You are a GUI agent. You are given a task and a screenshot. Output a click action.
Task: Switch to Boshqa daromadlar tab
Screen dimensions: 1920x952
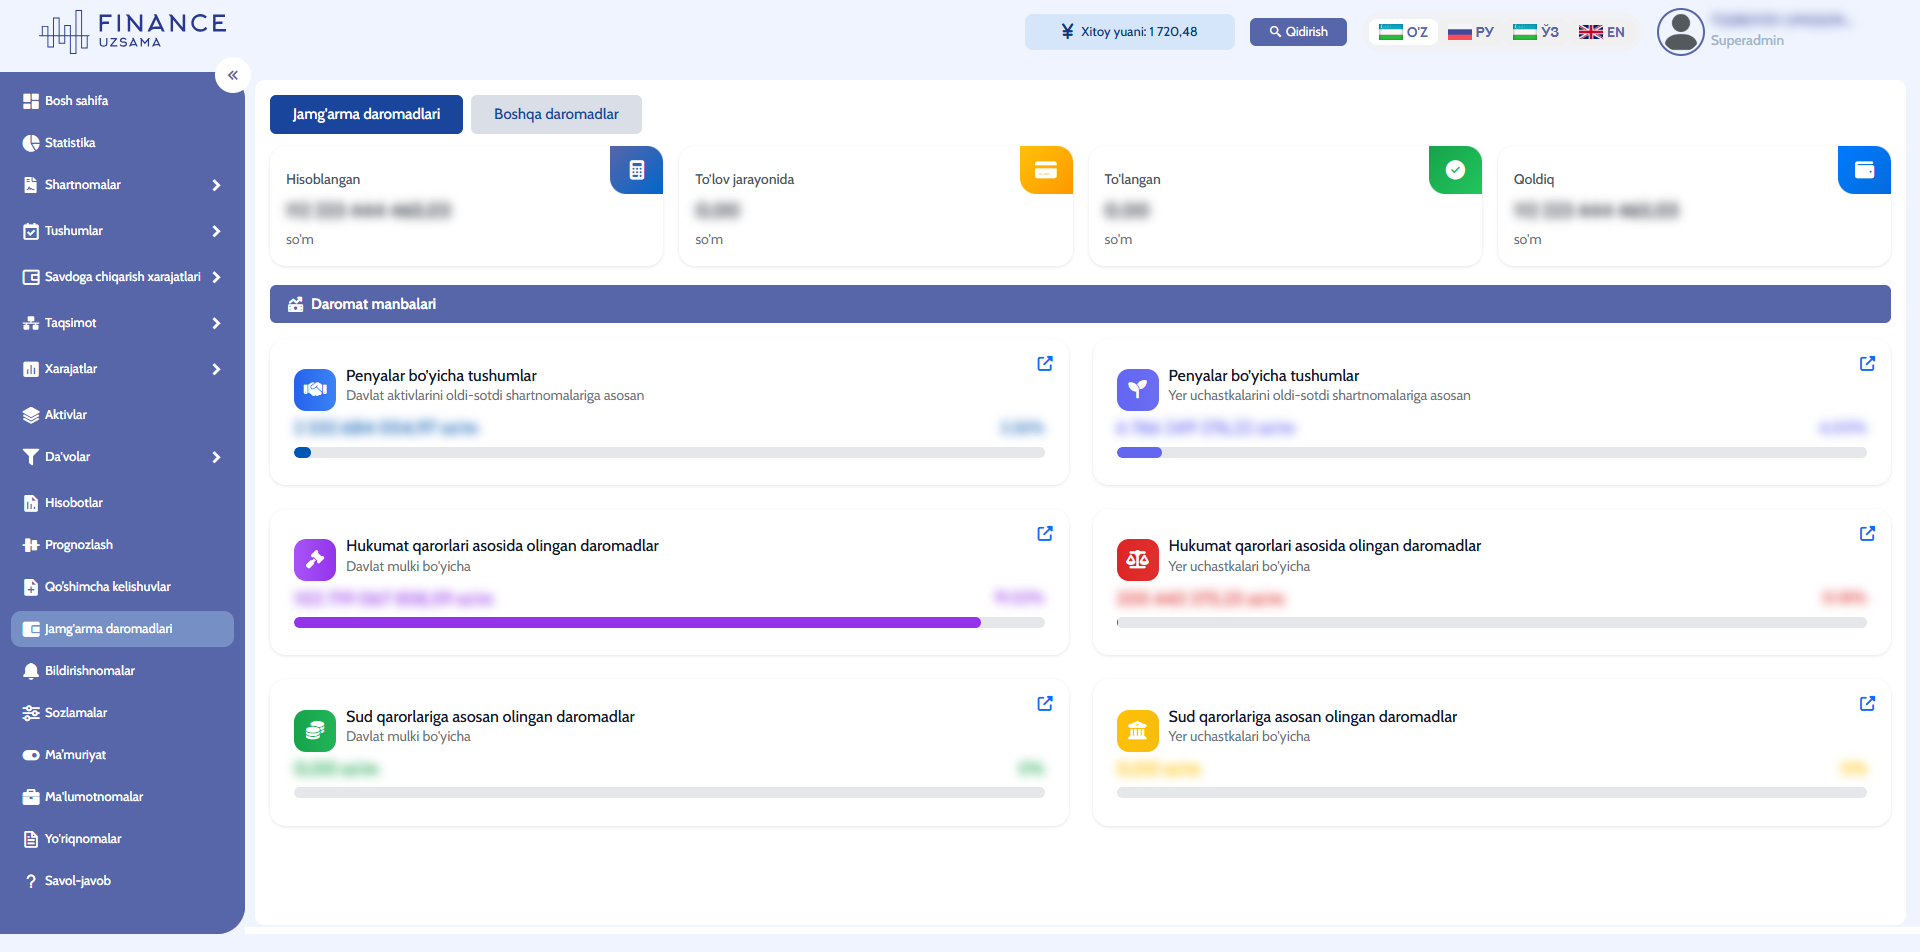pyautogui.click(x=556, y=114)
